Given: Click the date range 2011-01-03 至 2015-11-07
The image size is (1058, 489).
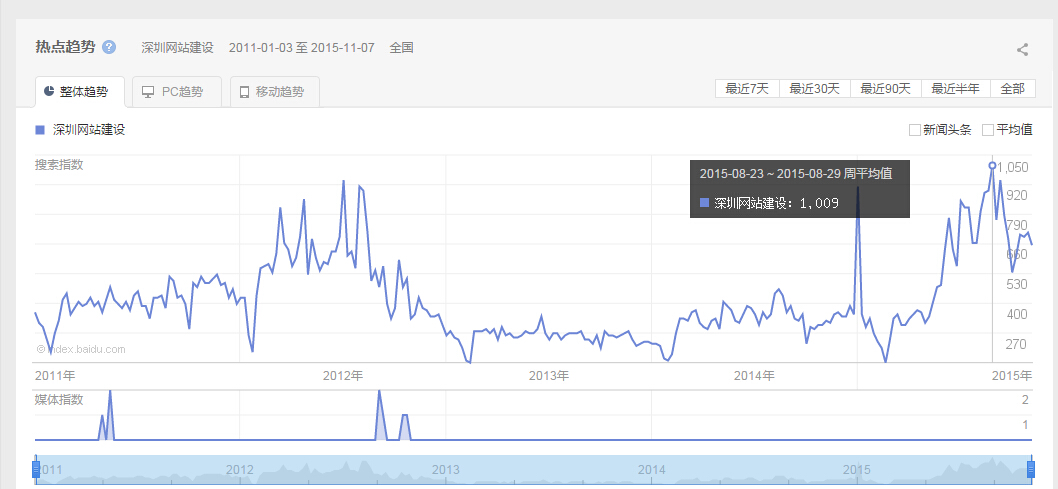Looking at the screenshot, I should click(301, 48).
